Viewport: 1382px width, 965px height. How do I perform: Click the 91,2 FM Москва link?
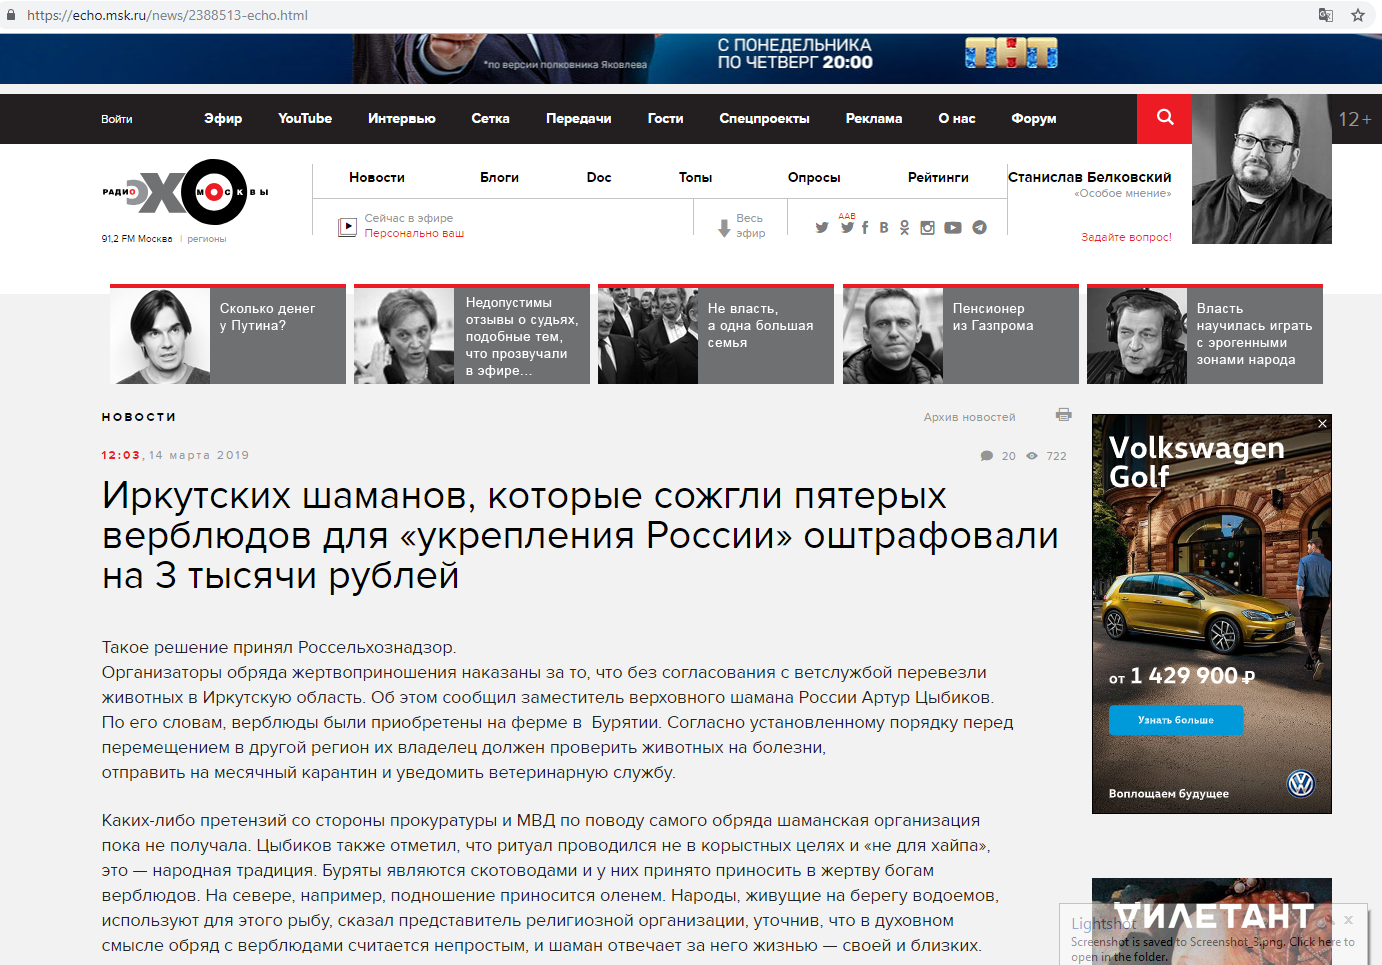pyautogui.click(x=137, y=239)
